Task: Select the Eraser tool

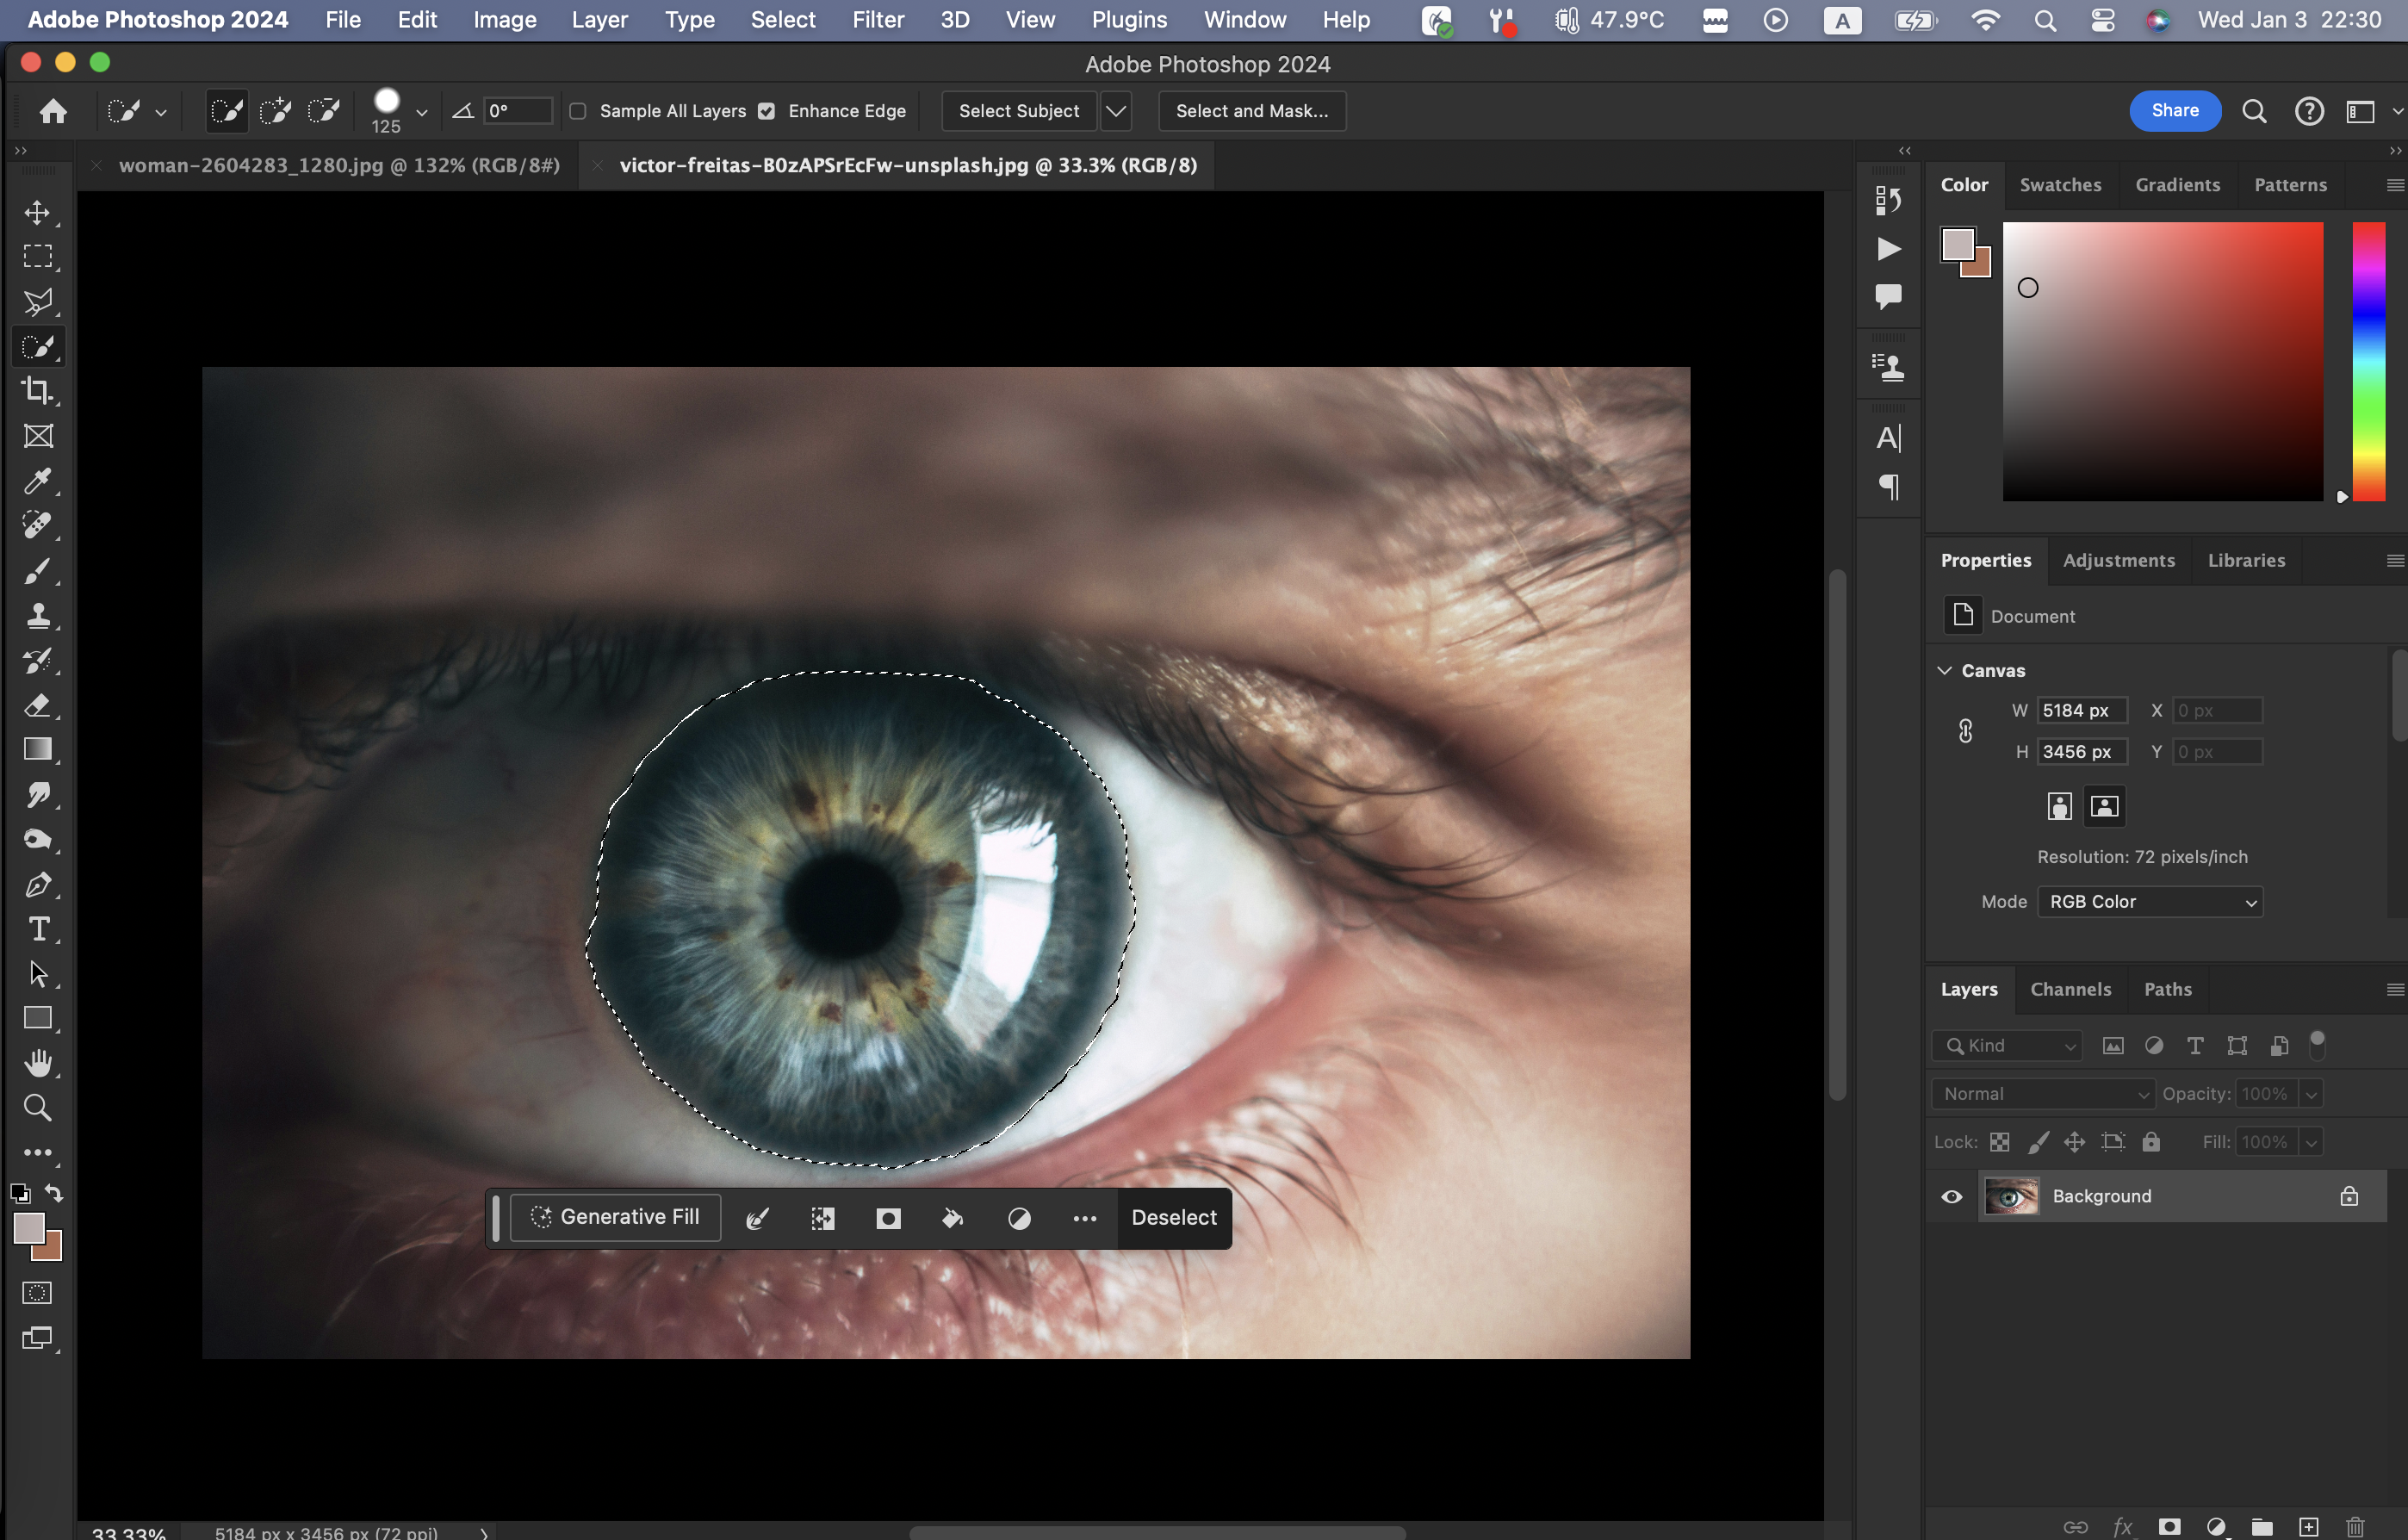Action: 38,706
